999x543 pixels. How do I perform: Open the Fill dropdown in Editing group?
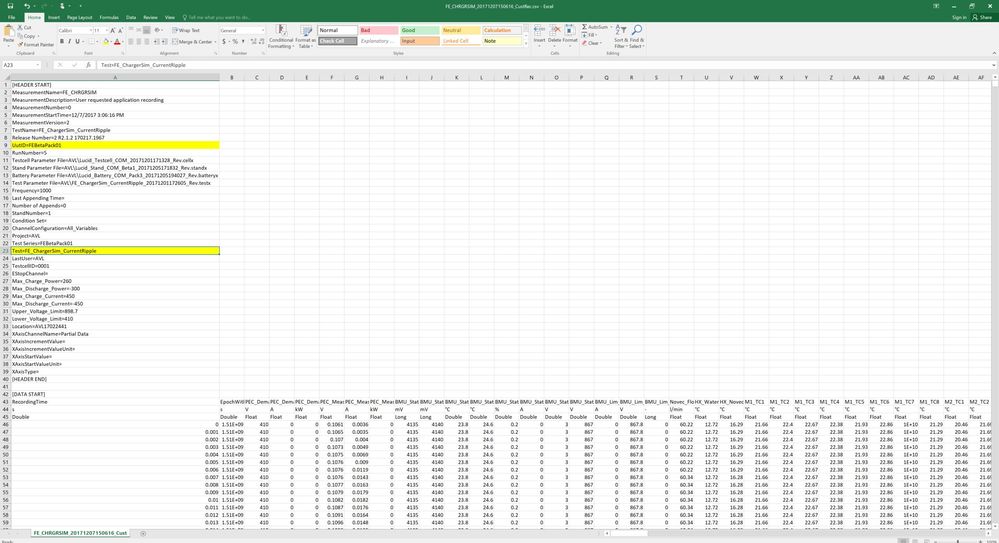click(590, 35)
